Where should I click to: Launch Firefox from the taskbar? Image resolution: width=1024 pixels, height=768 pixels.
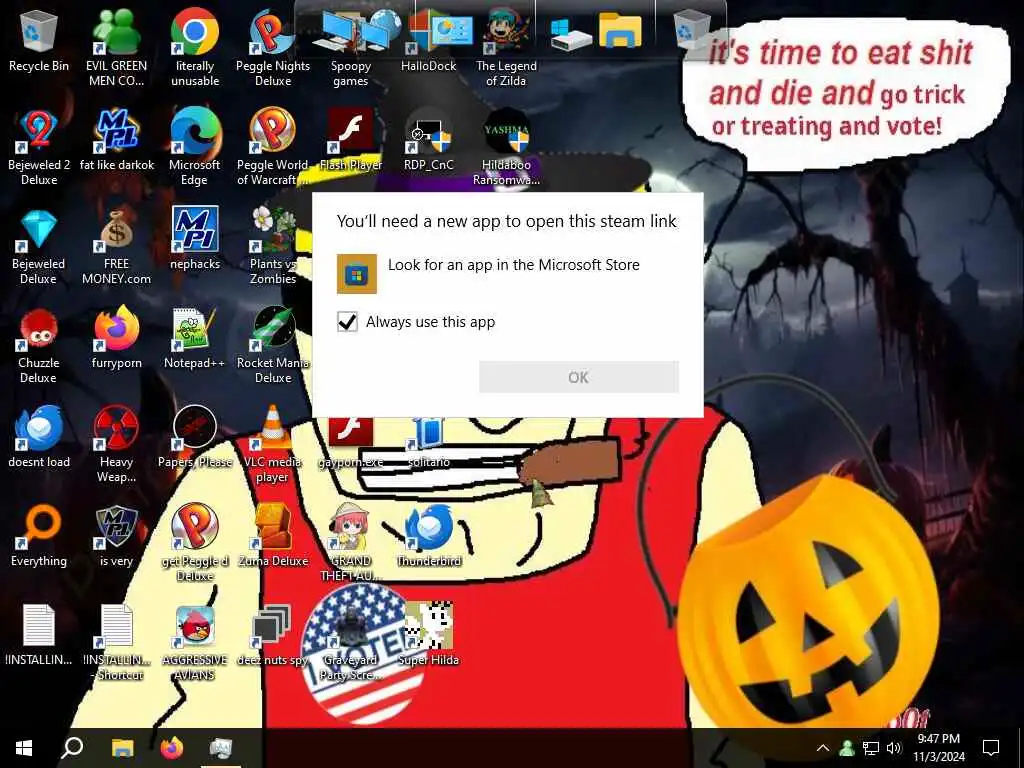tap(172, 747)
